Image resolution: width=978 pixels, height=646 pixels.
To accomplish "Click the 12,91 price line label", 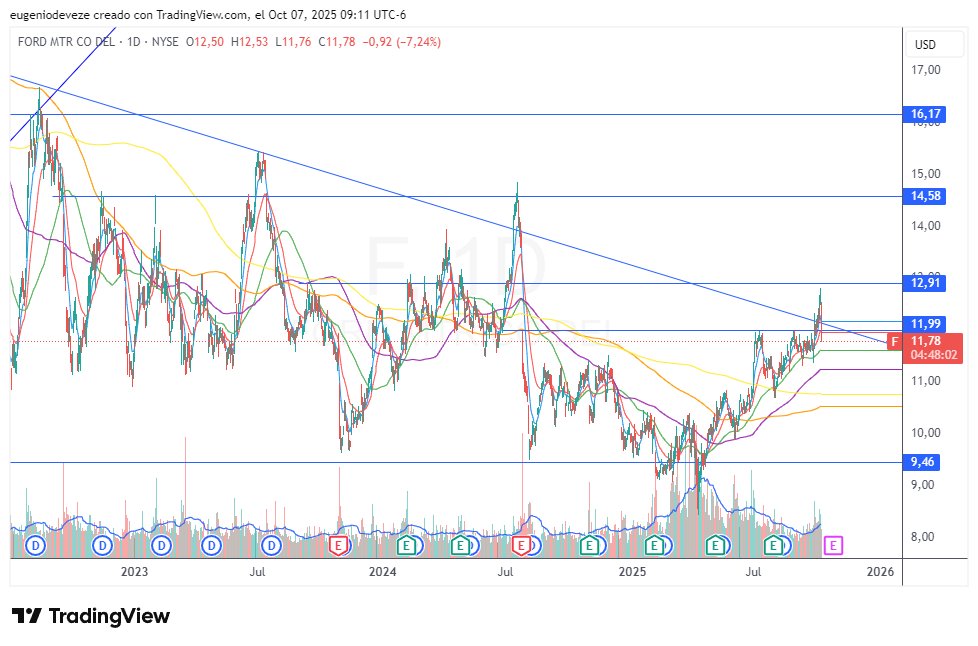I will click(x=925, y=283).
